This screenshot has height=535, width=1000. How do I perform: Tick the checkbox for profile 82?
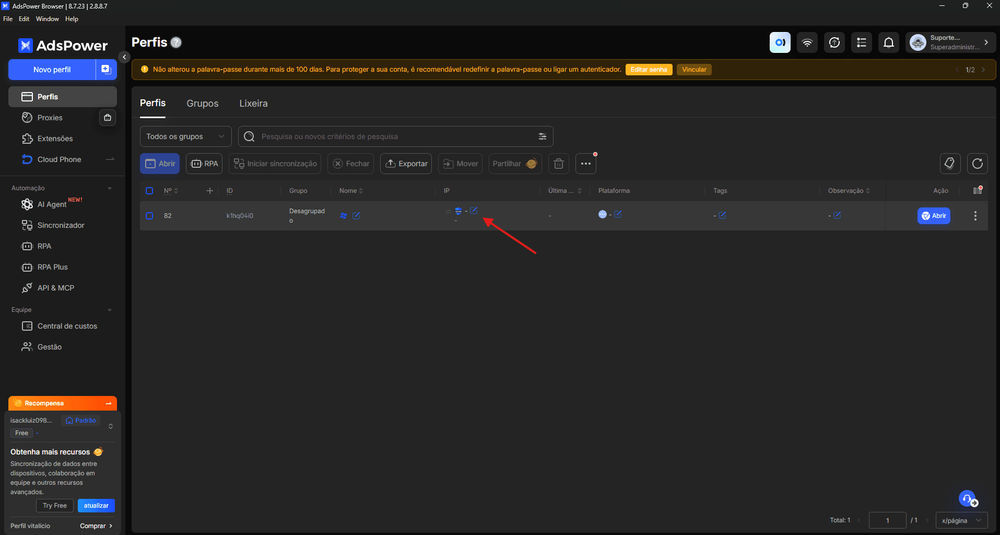coord(149,216)
